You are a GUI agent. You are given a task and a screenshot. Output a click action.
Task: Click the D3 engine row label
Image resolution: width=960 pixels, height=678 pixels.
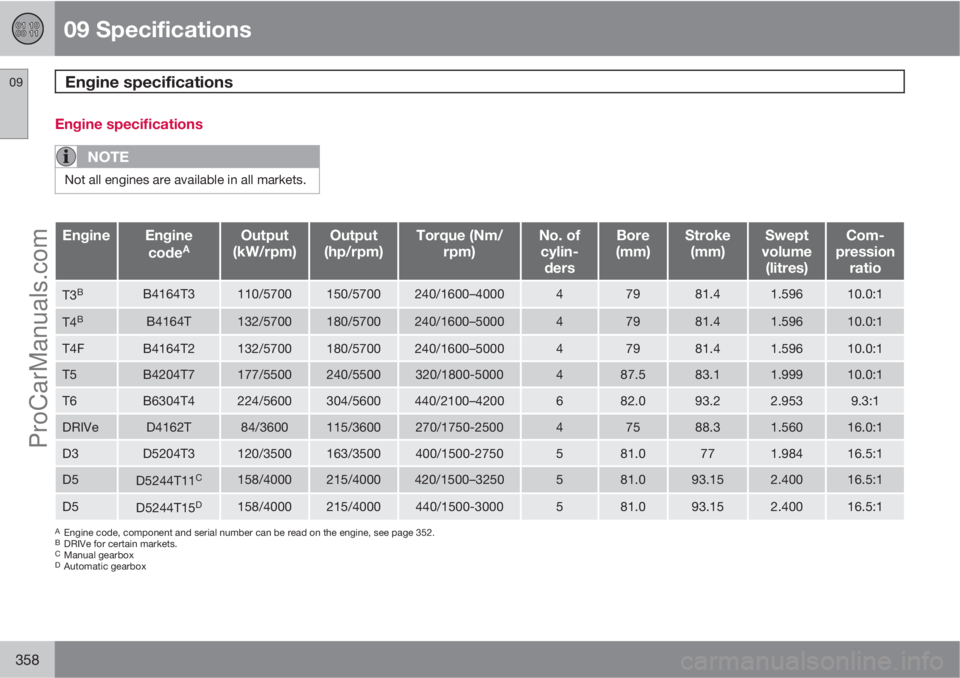pos(70,454)
